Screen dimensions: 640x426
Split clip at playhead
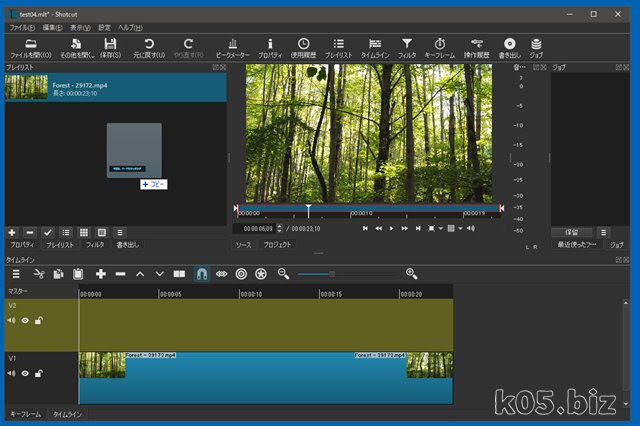click(179, 274)
